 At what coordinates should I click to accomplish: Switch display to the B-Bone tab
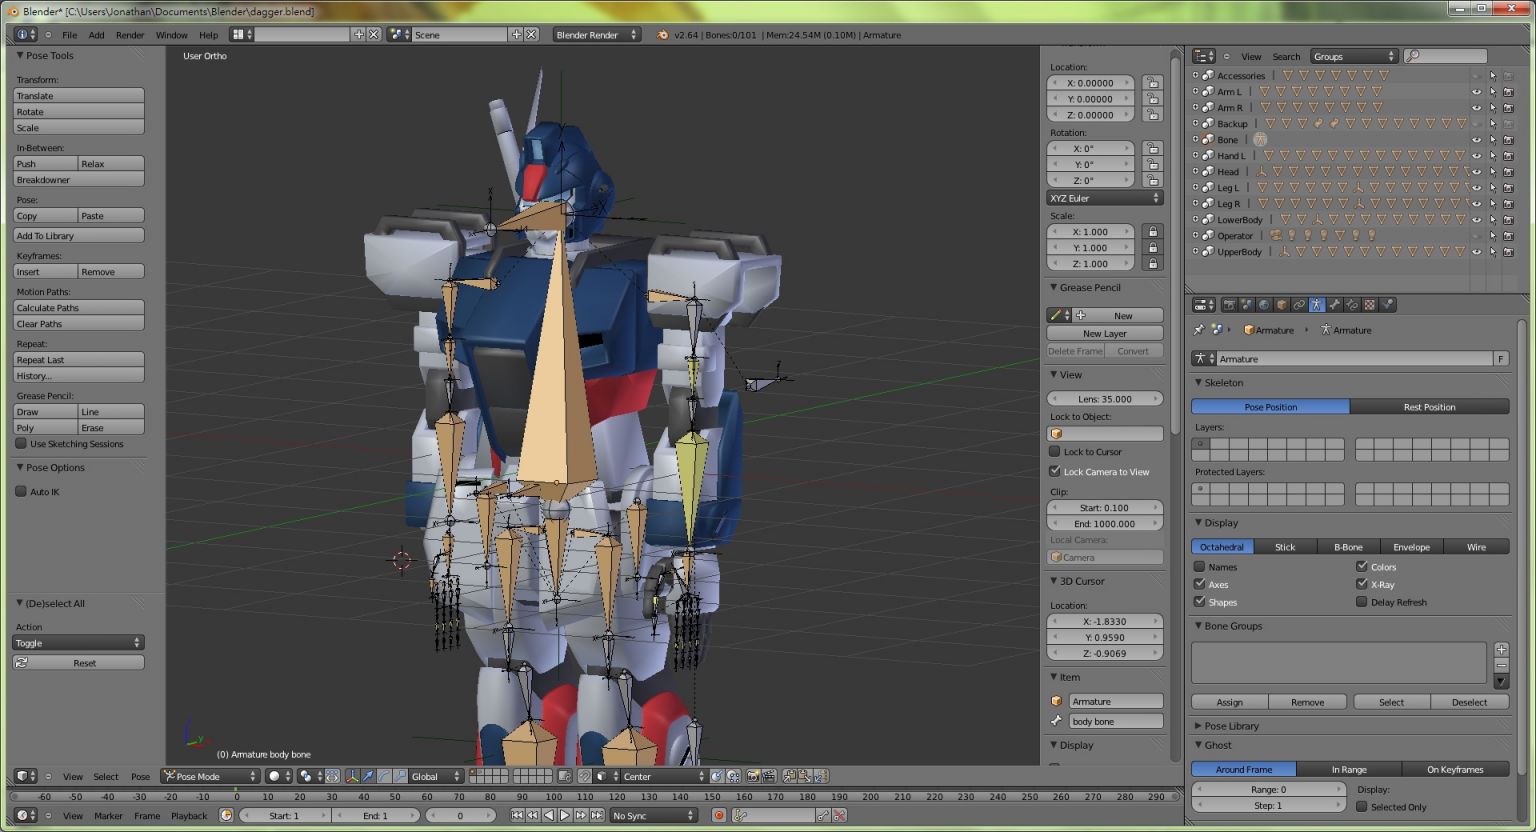[x=1347, y=547]
